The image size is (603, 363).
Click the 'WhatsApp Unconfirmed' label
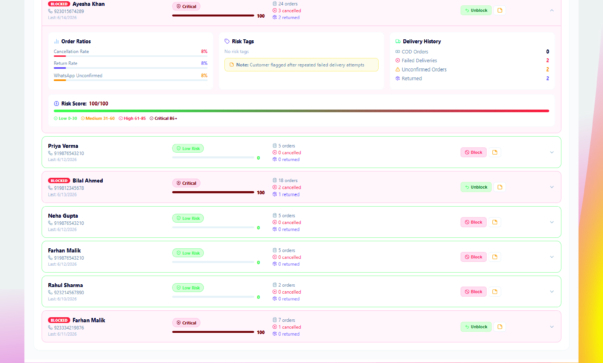click(x=78, y=76)
